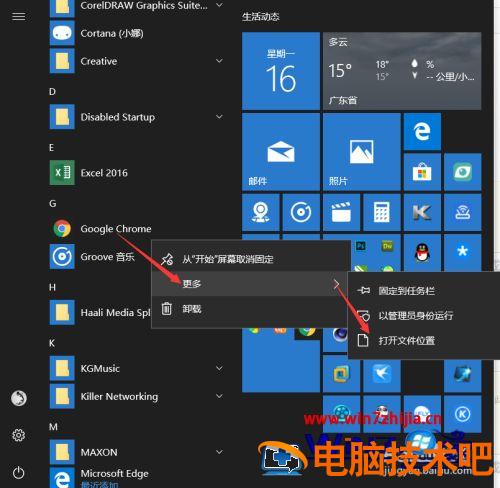Click the letter E section header
This screenshot has height=488, width=500.
(x=52, y=148)
